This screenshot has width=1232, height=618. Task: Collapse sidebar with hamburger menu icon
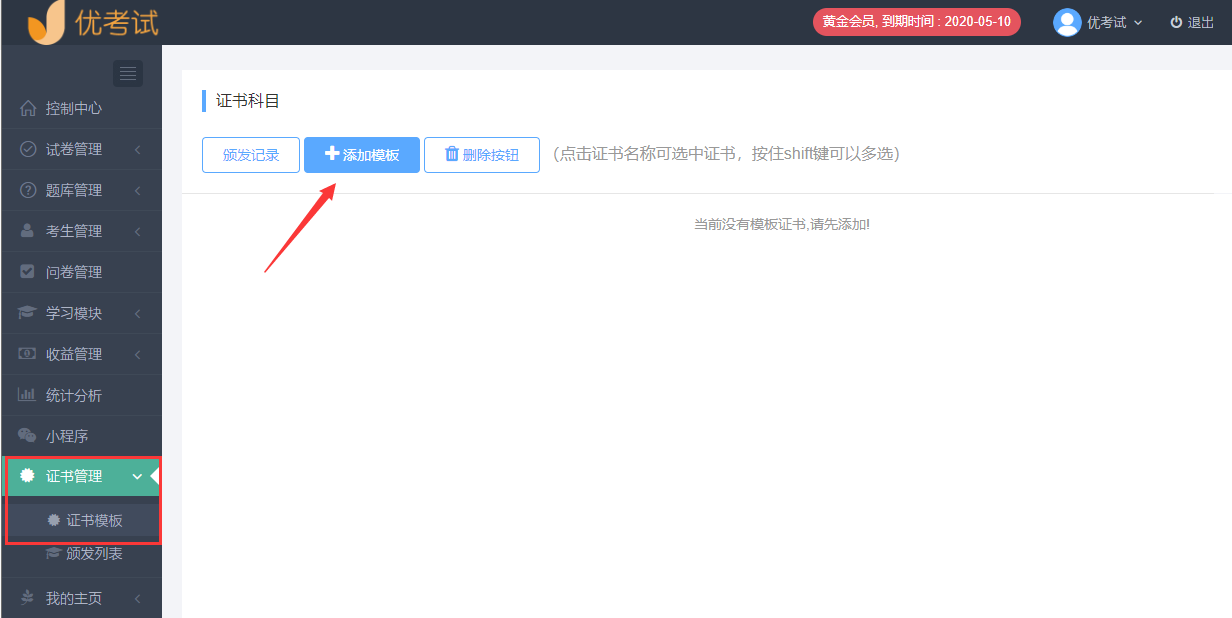pos(128,73)
